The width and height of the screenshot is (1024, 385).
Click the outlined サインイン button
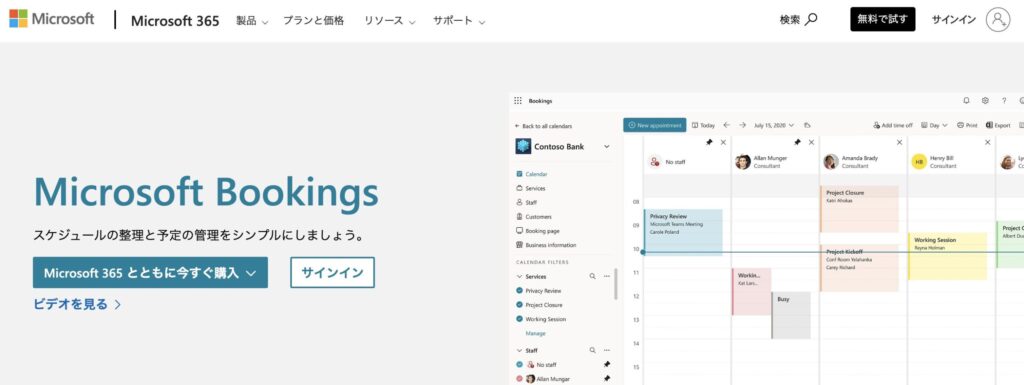(x=332, y=273)
